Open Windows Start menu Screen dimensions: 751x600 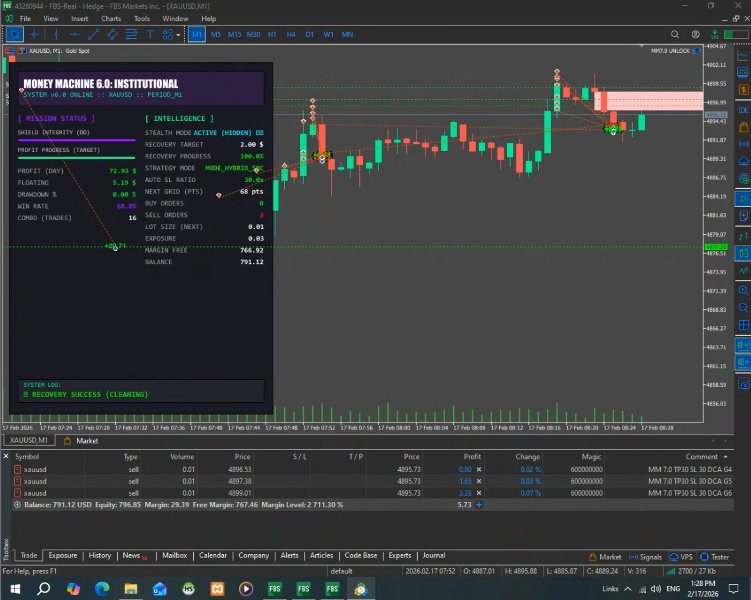(15, 589)
